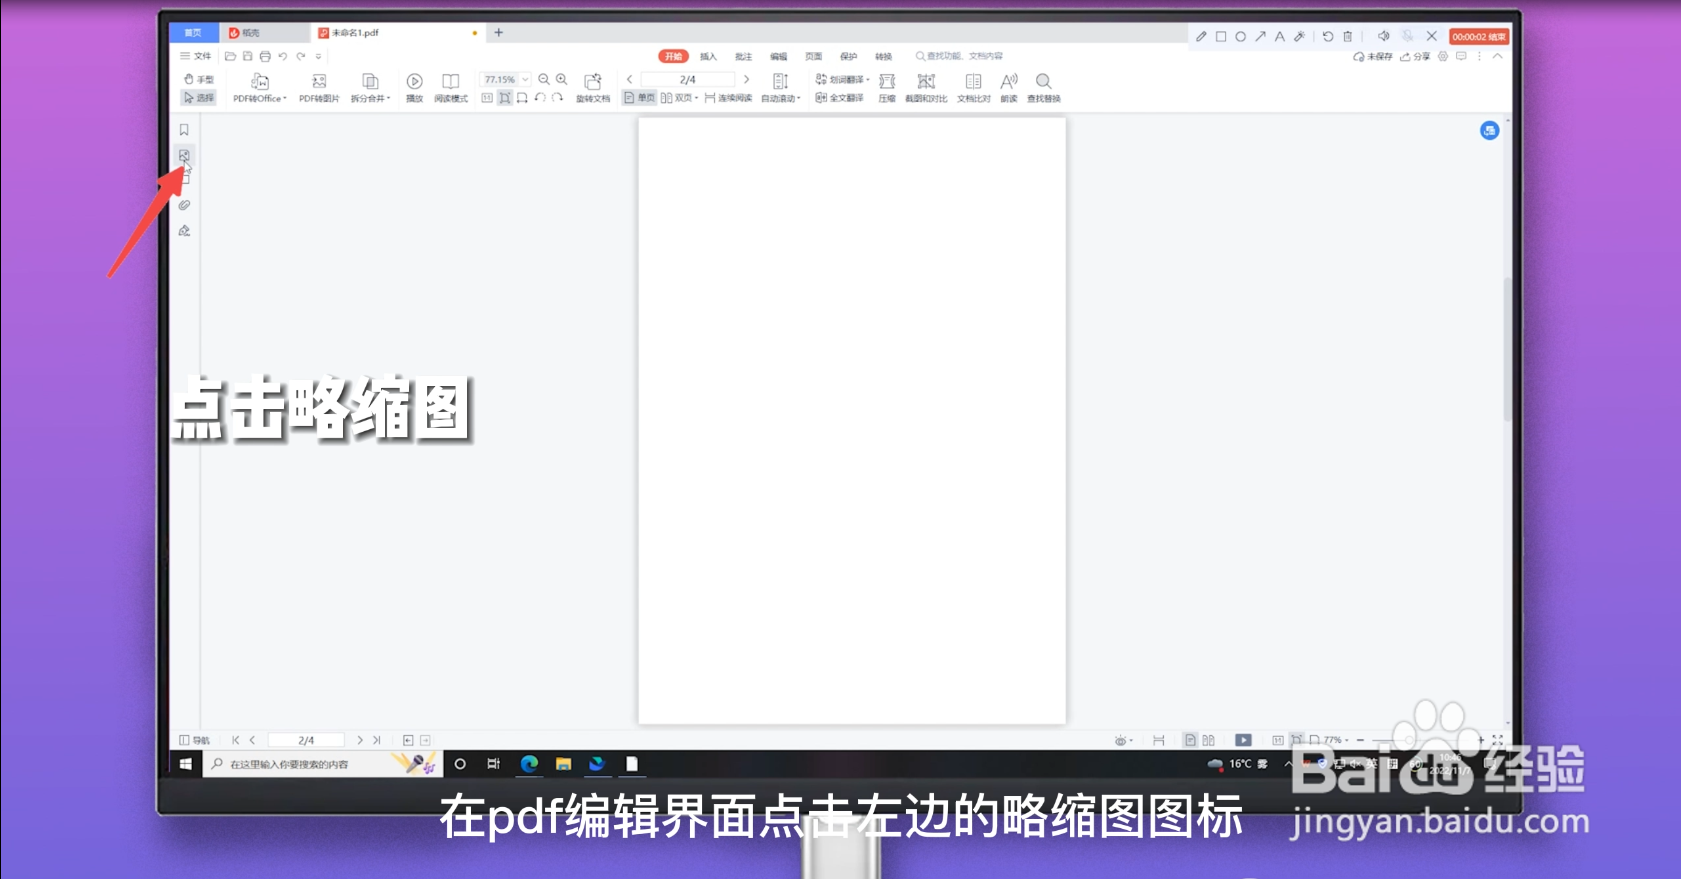Open 划词翻译 word translation dropdown
Viewport: 1681px width, 879px height.
tap(843, 79)
